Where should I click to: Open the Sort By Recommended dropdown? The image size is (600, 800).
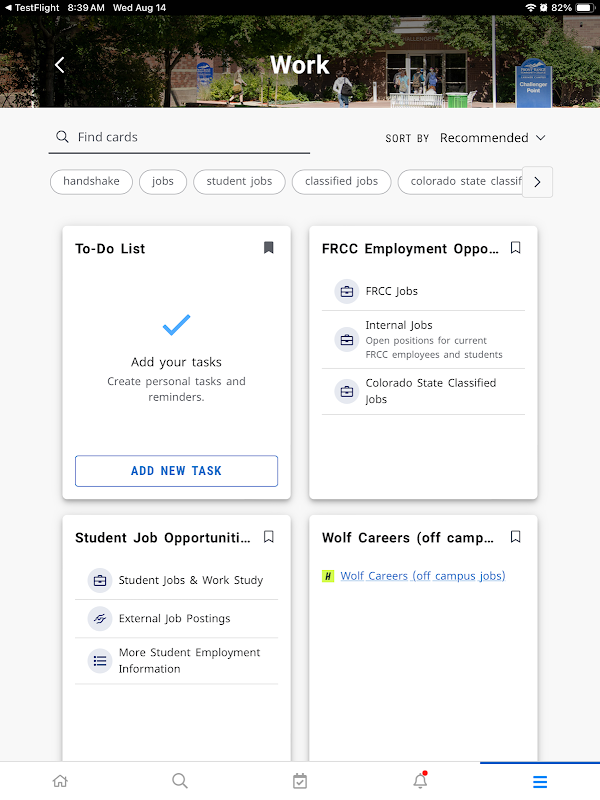(492, 138)
